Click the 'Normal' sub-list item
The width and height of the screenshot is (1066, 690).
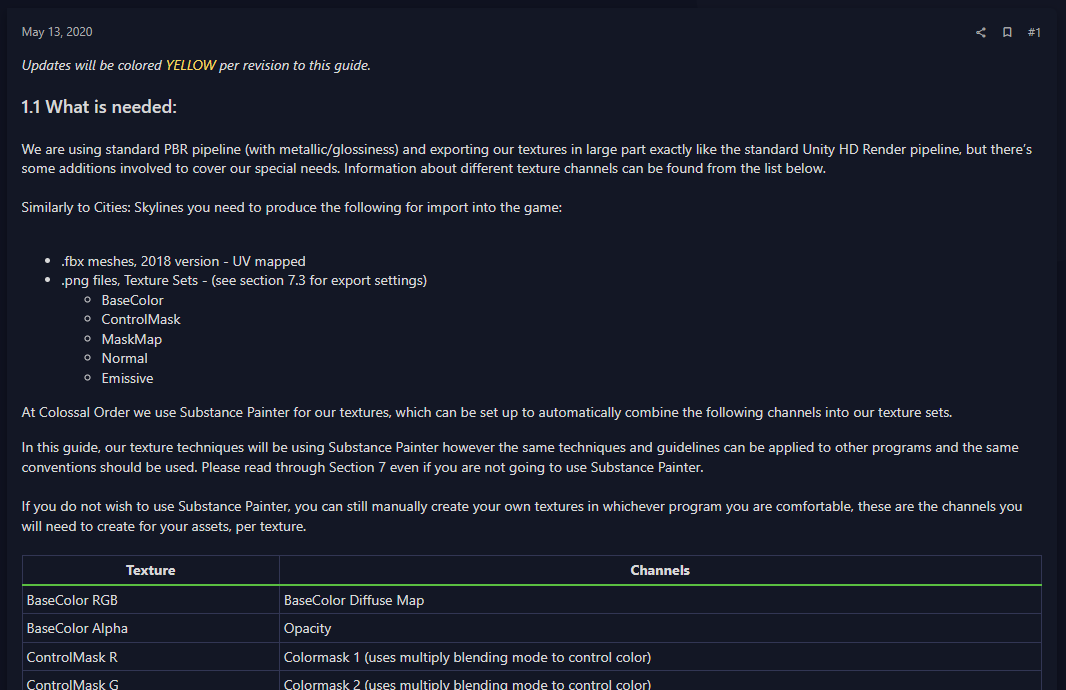point(124,358)
